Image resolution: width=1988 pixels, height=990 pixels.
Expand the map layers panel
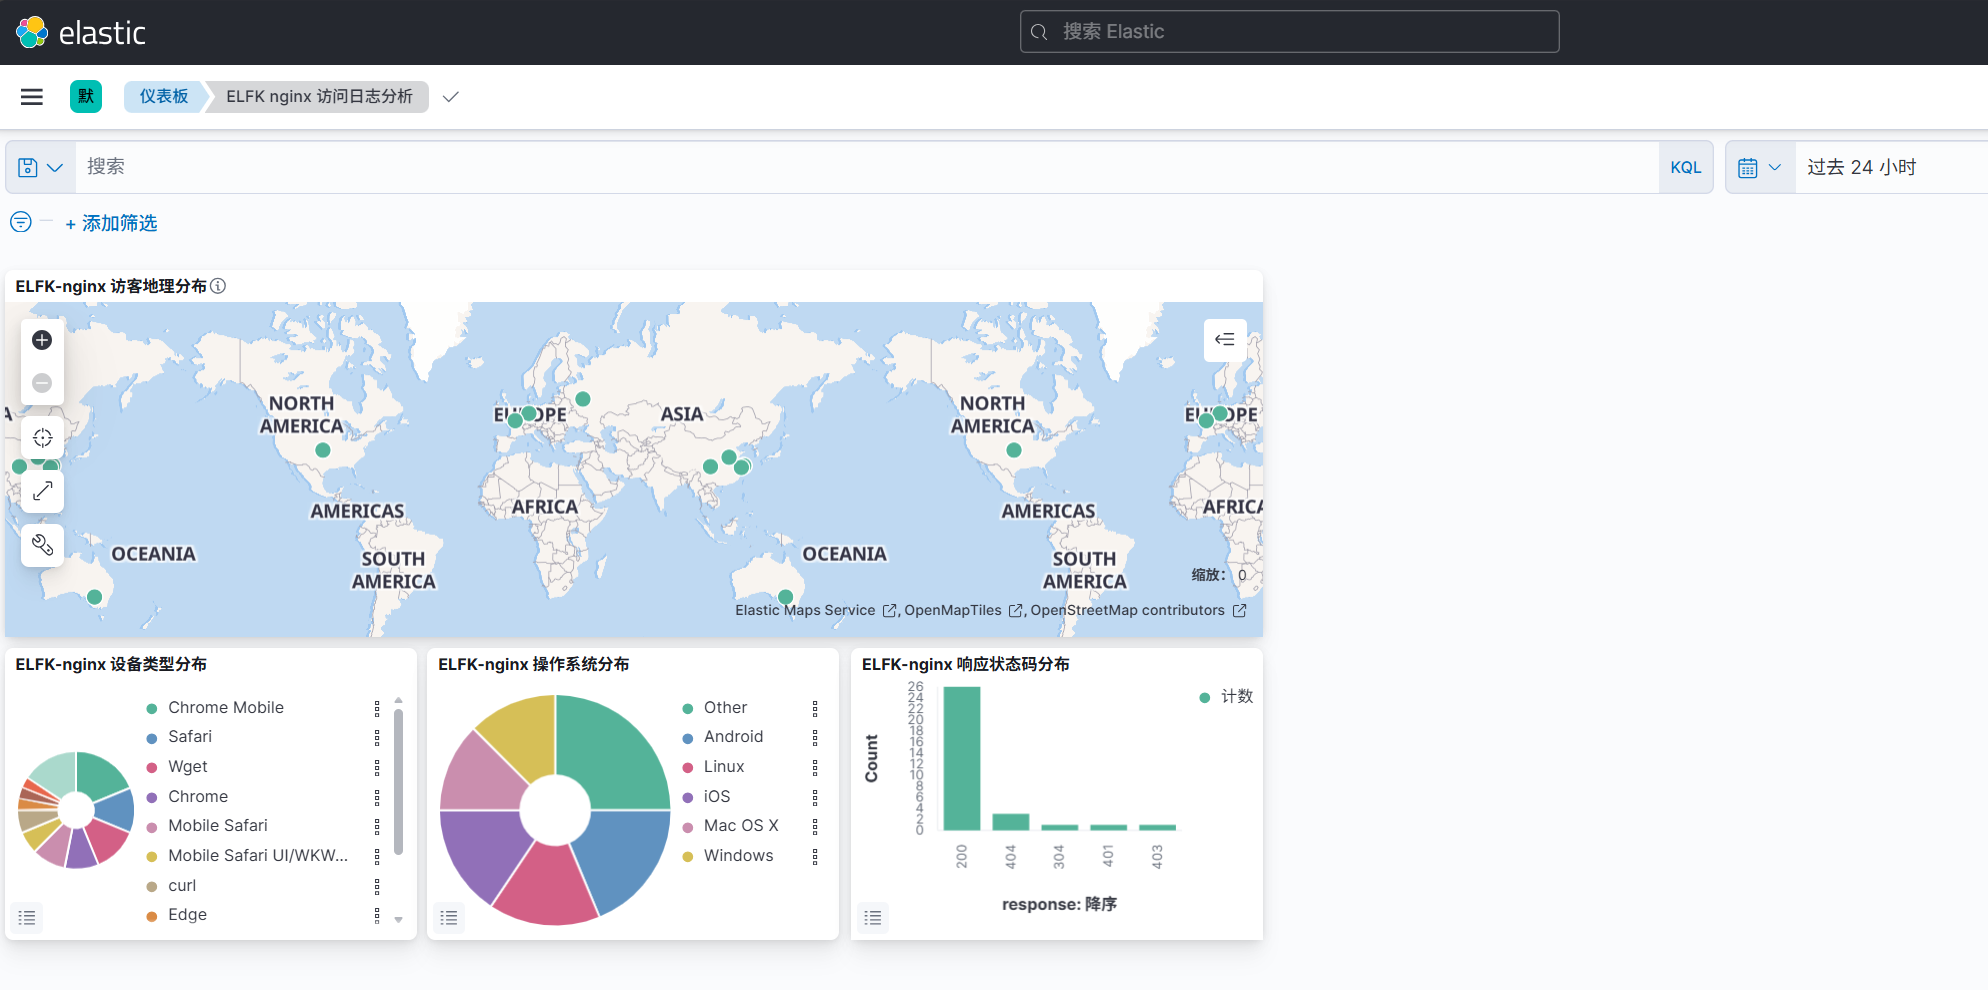click(1225, 340)
